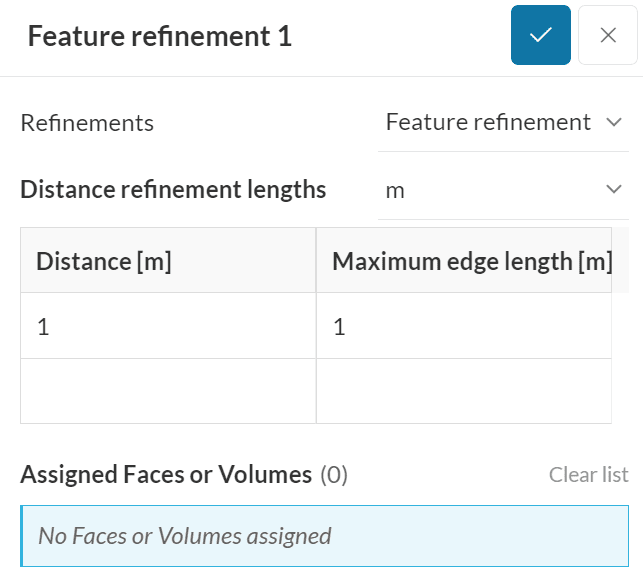
Task: Click the empty Maximum edge length cell
Action: 465,391
